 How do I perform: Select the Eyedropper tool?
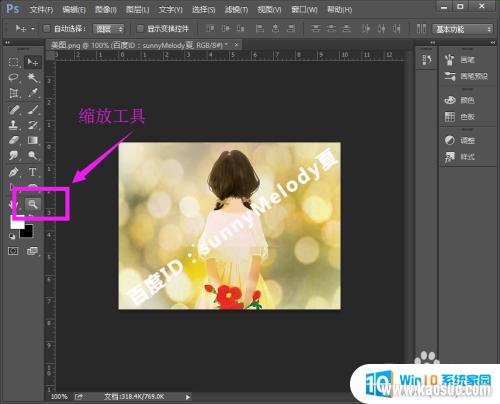click(33, 93)
